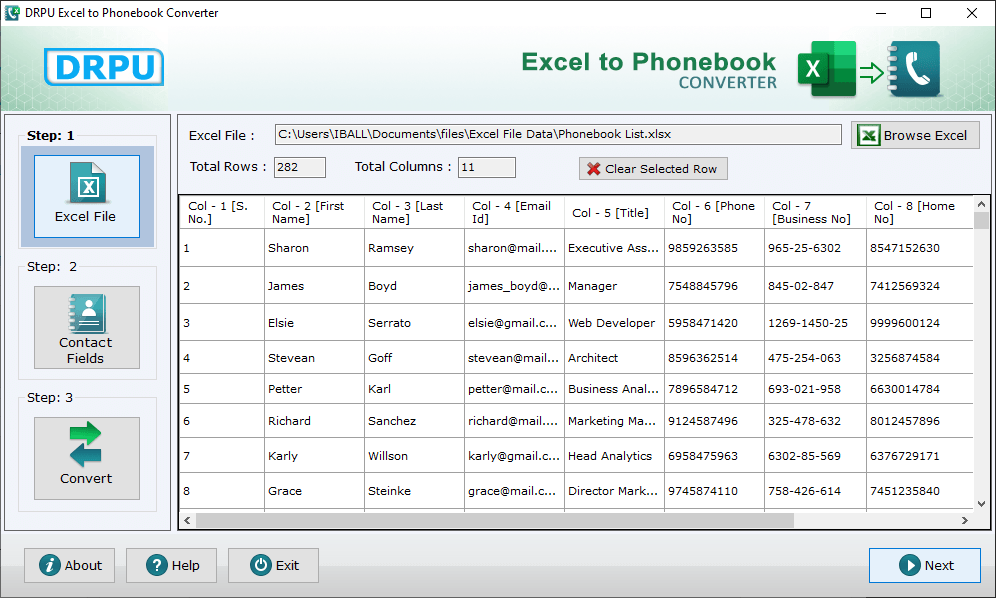Click the cell 'Karl'
The height and width of the screenshot is (598, 996).
[414, 389]
